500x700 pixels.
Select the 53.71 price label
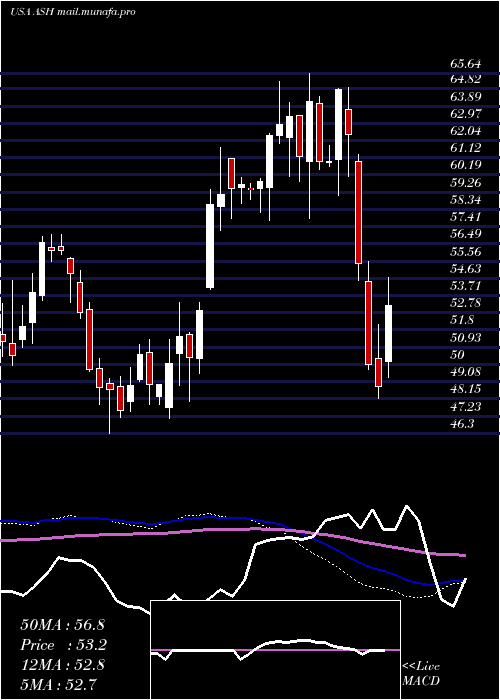pyautogui.click(x=466, y=286)
